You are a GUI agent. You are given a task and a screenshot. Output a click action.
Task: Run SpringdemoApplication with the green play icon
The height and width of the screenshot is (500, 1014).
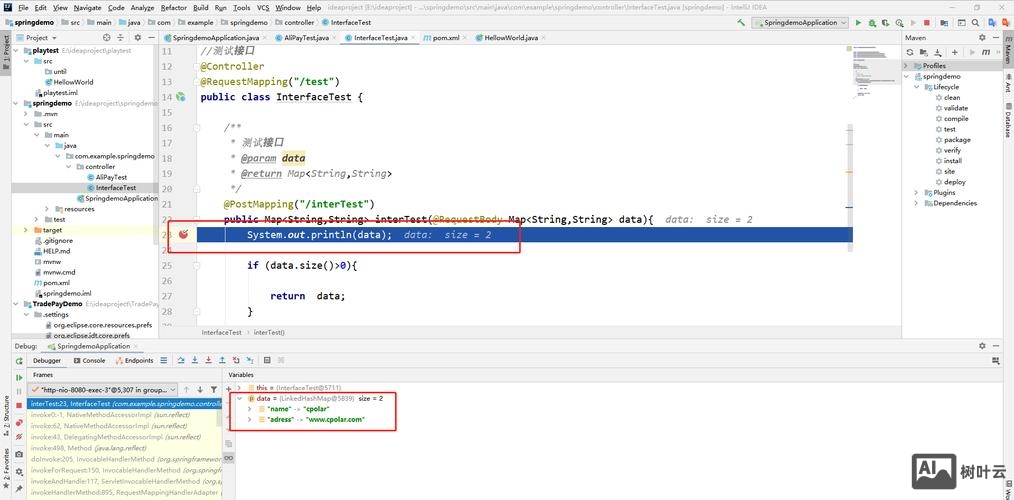[x=858, y=23]
